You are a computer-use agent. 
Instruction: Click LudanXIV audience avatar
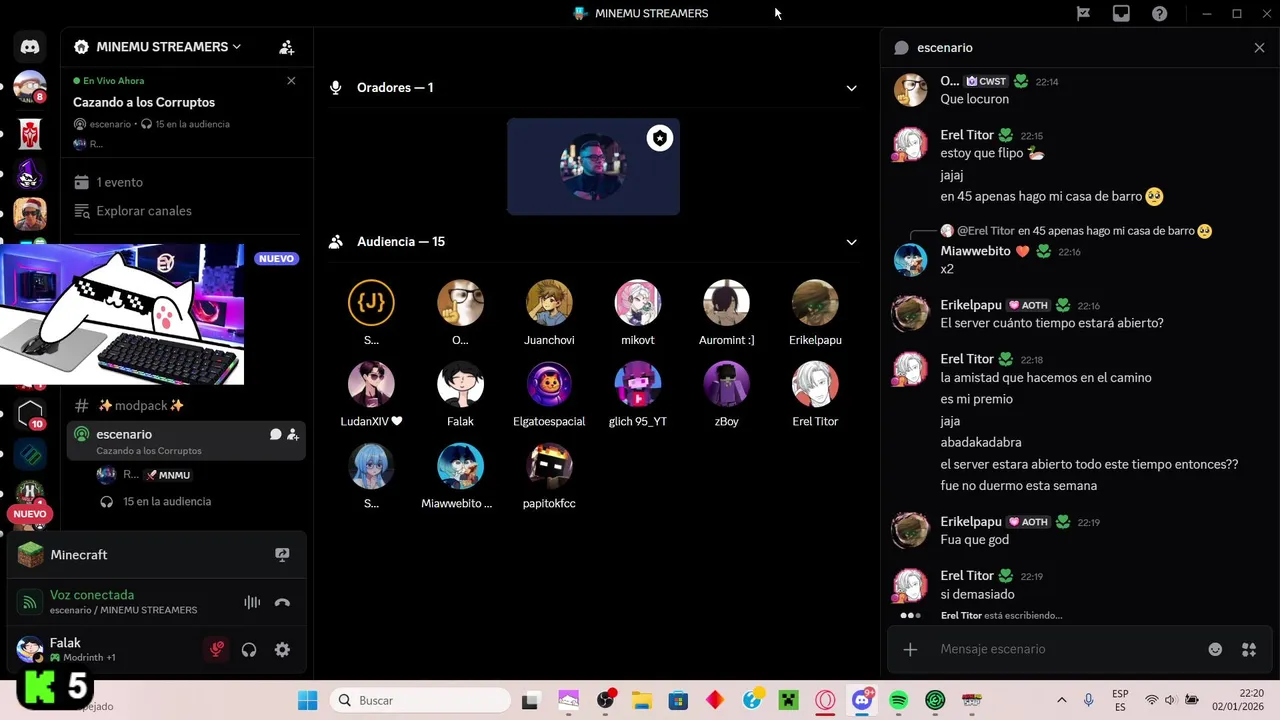371,384
